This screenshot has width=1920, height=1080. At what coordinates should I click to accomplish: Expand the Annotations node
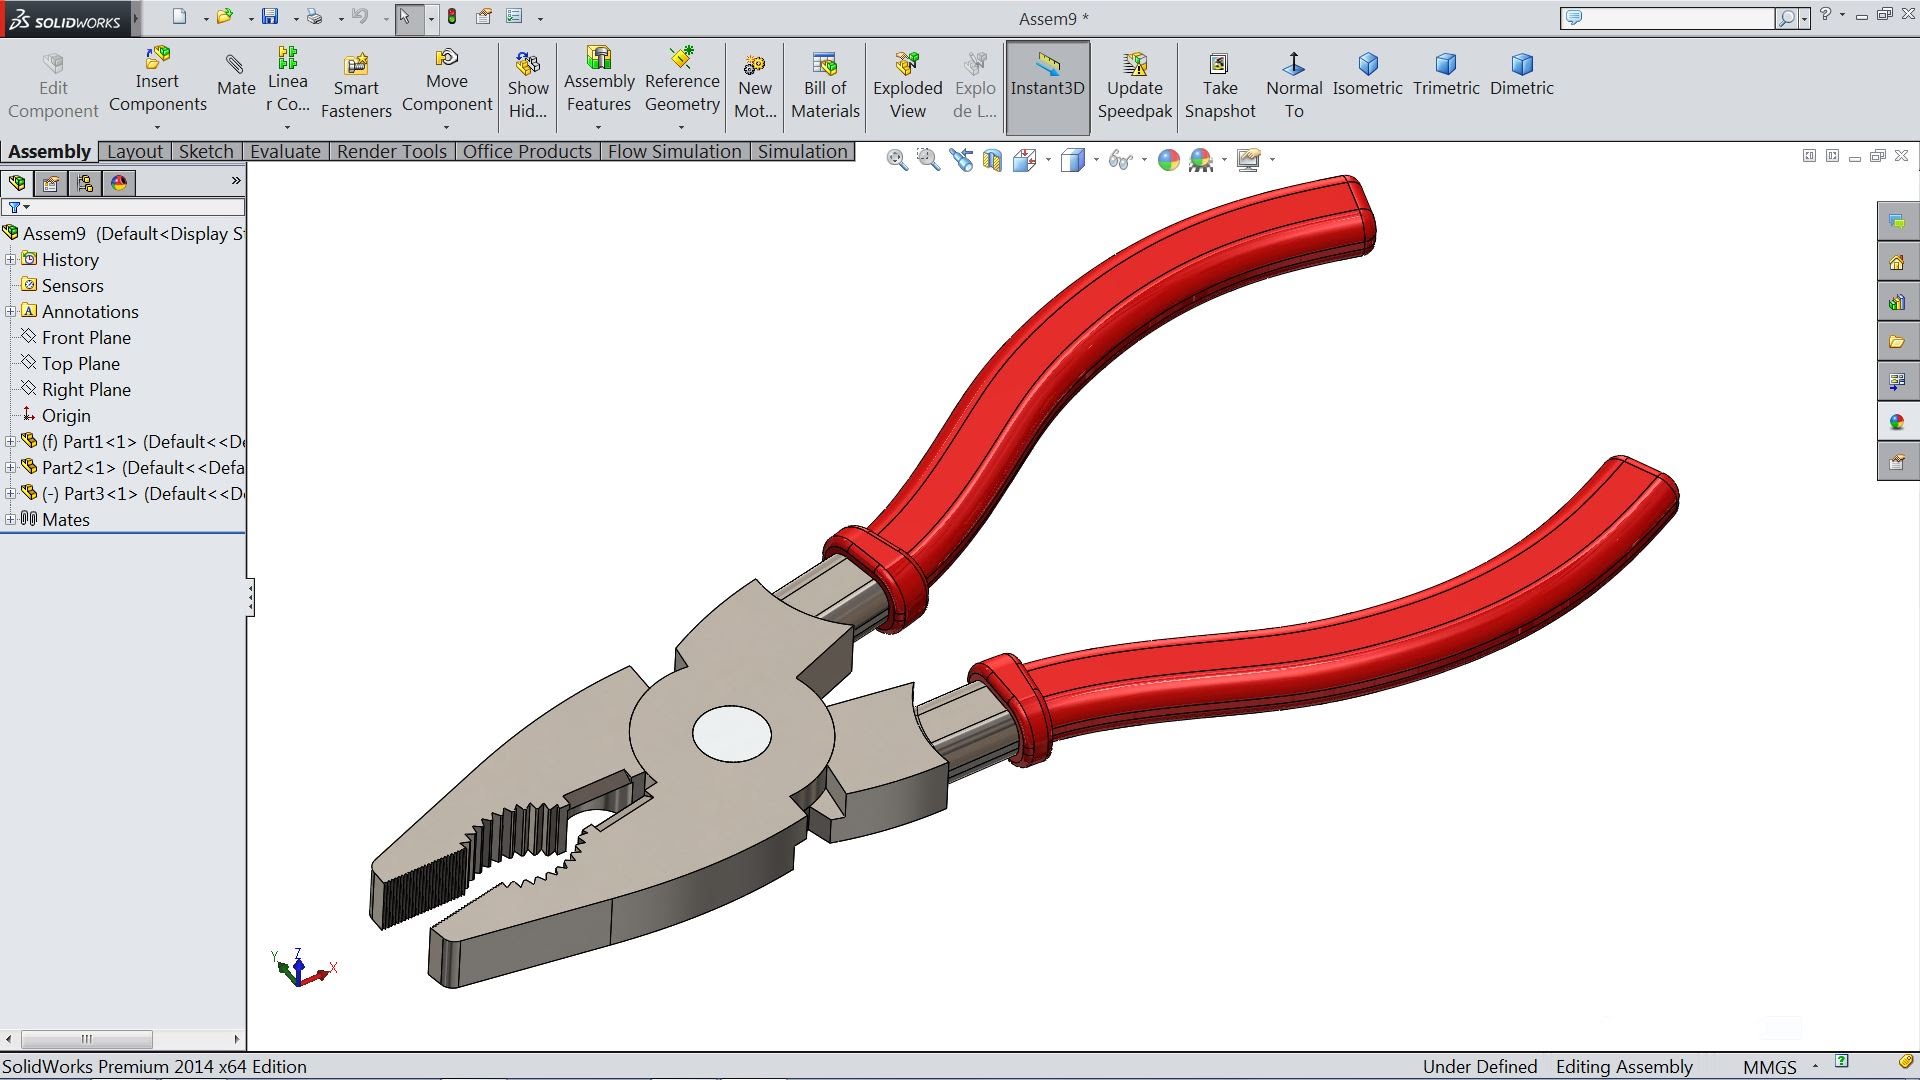[x=11, y=312]
